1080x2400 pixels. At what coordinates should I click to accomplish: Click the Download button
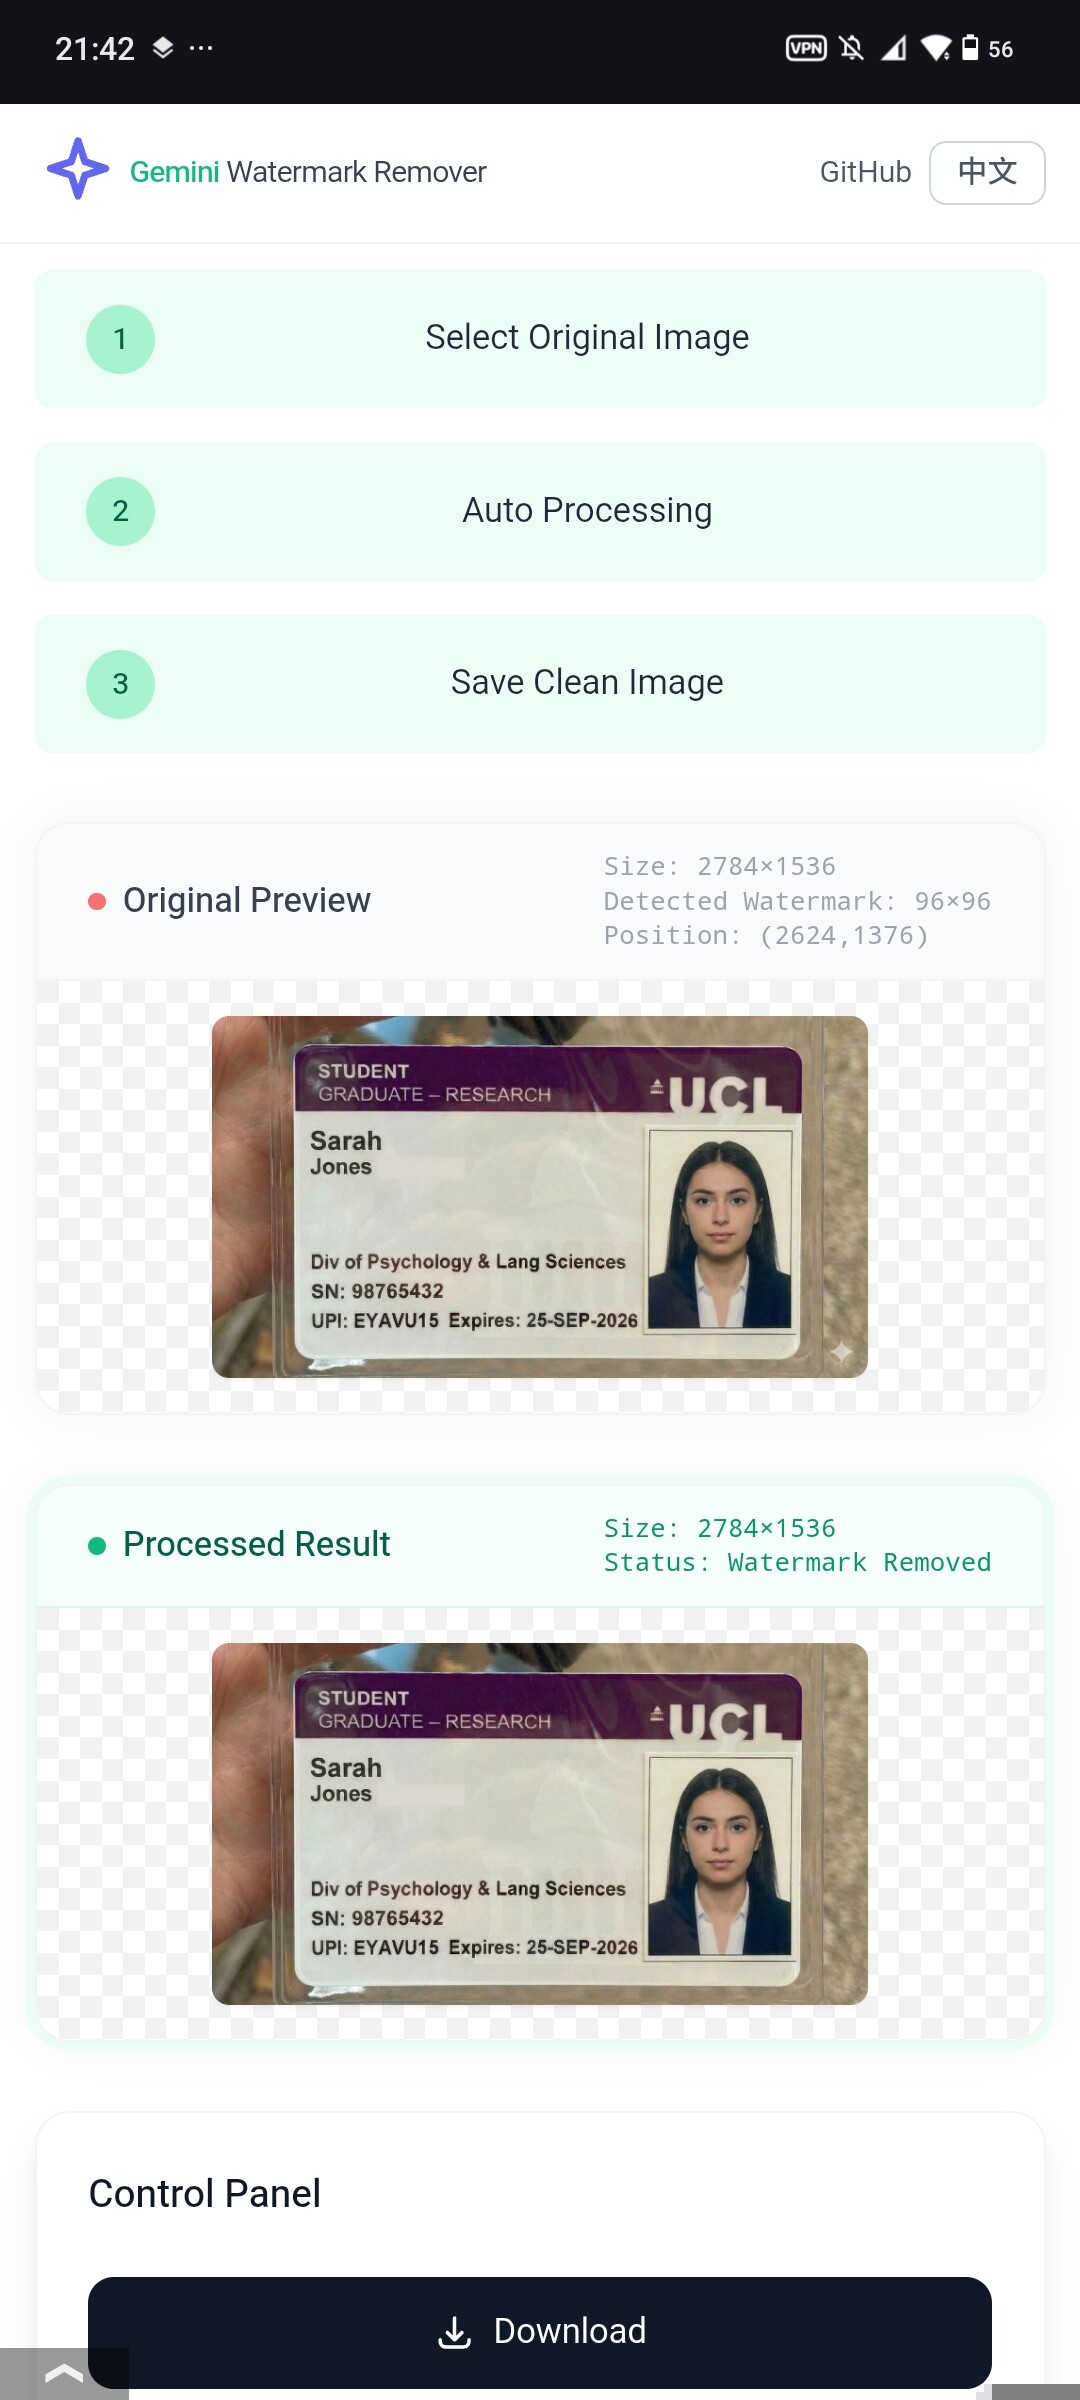pos(540,2331)
